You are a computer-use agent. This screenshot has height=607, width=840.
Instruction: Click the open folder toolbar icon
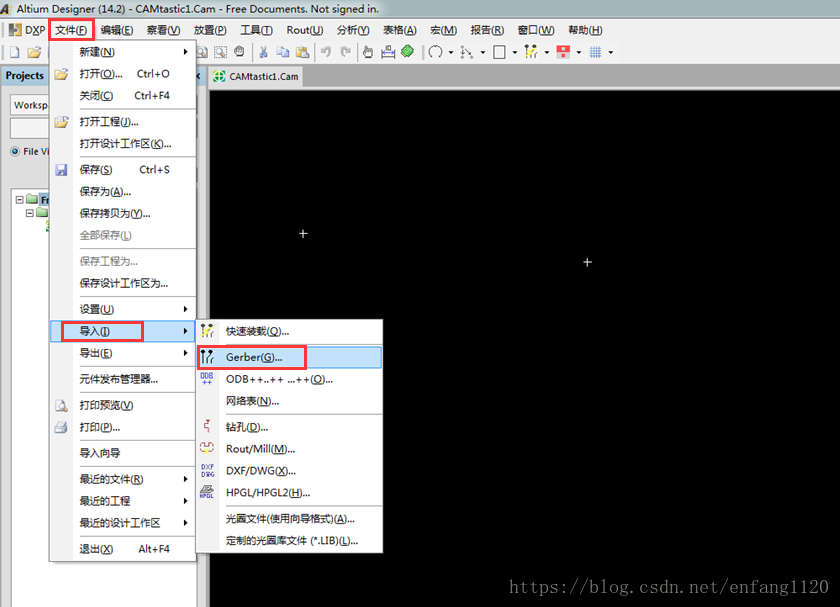pos(34,52)
